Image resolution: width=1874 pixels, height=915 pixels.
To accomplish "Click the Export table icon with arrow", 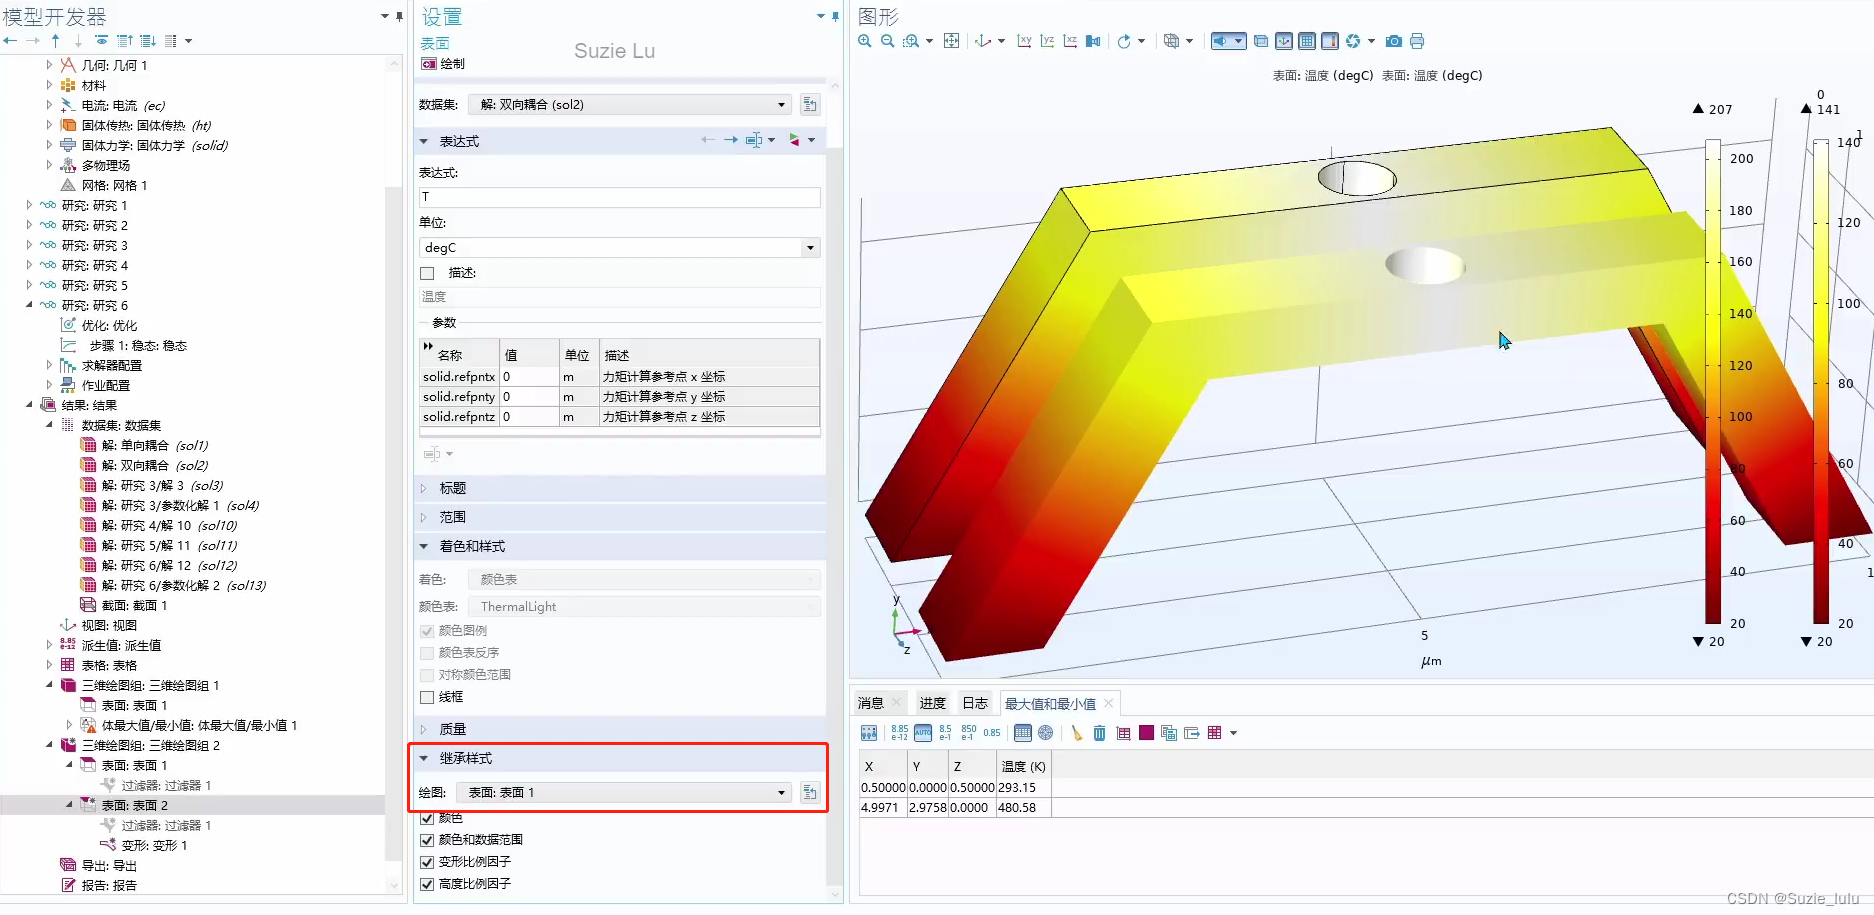I will click(1191, 732).
